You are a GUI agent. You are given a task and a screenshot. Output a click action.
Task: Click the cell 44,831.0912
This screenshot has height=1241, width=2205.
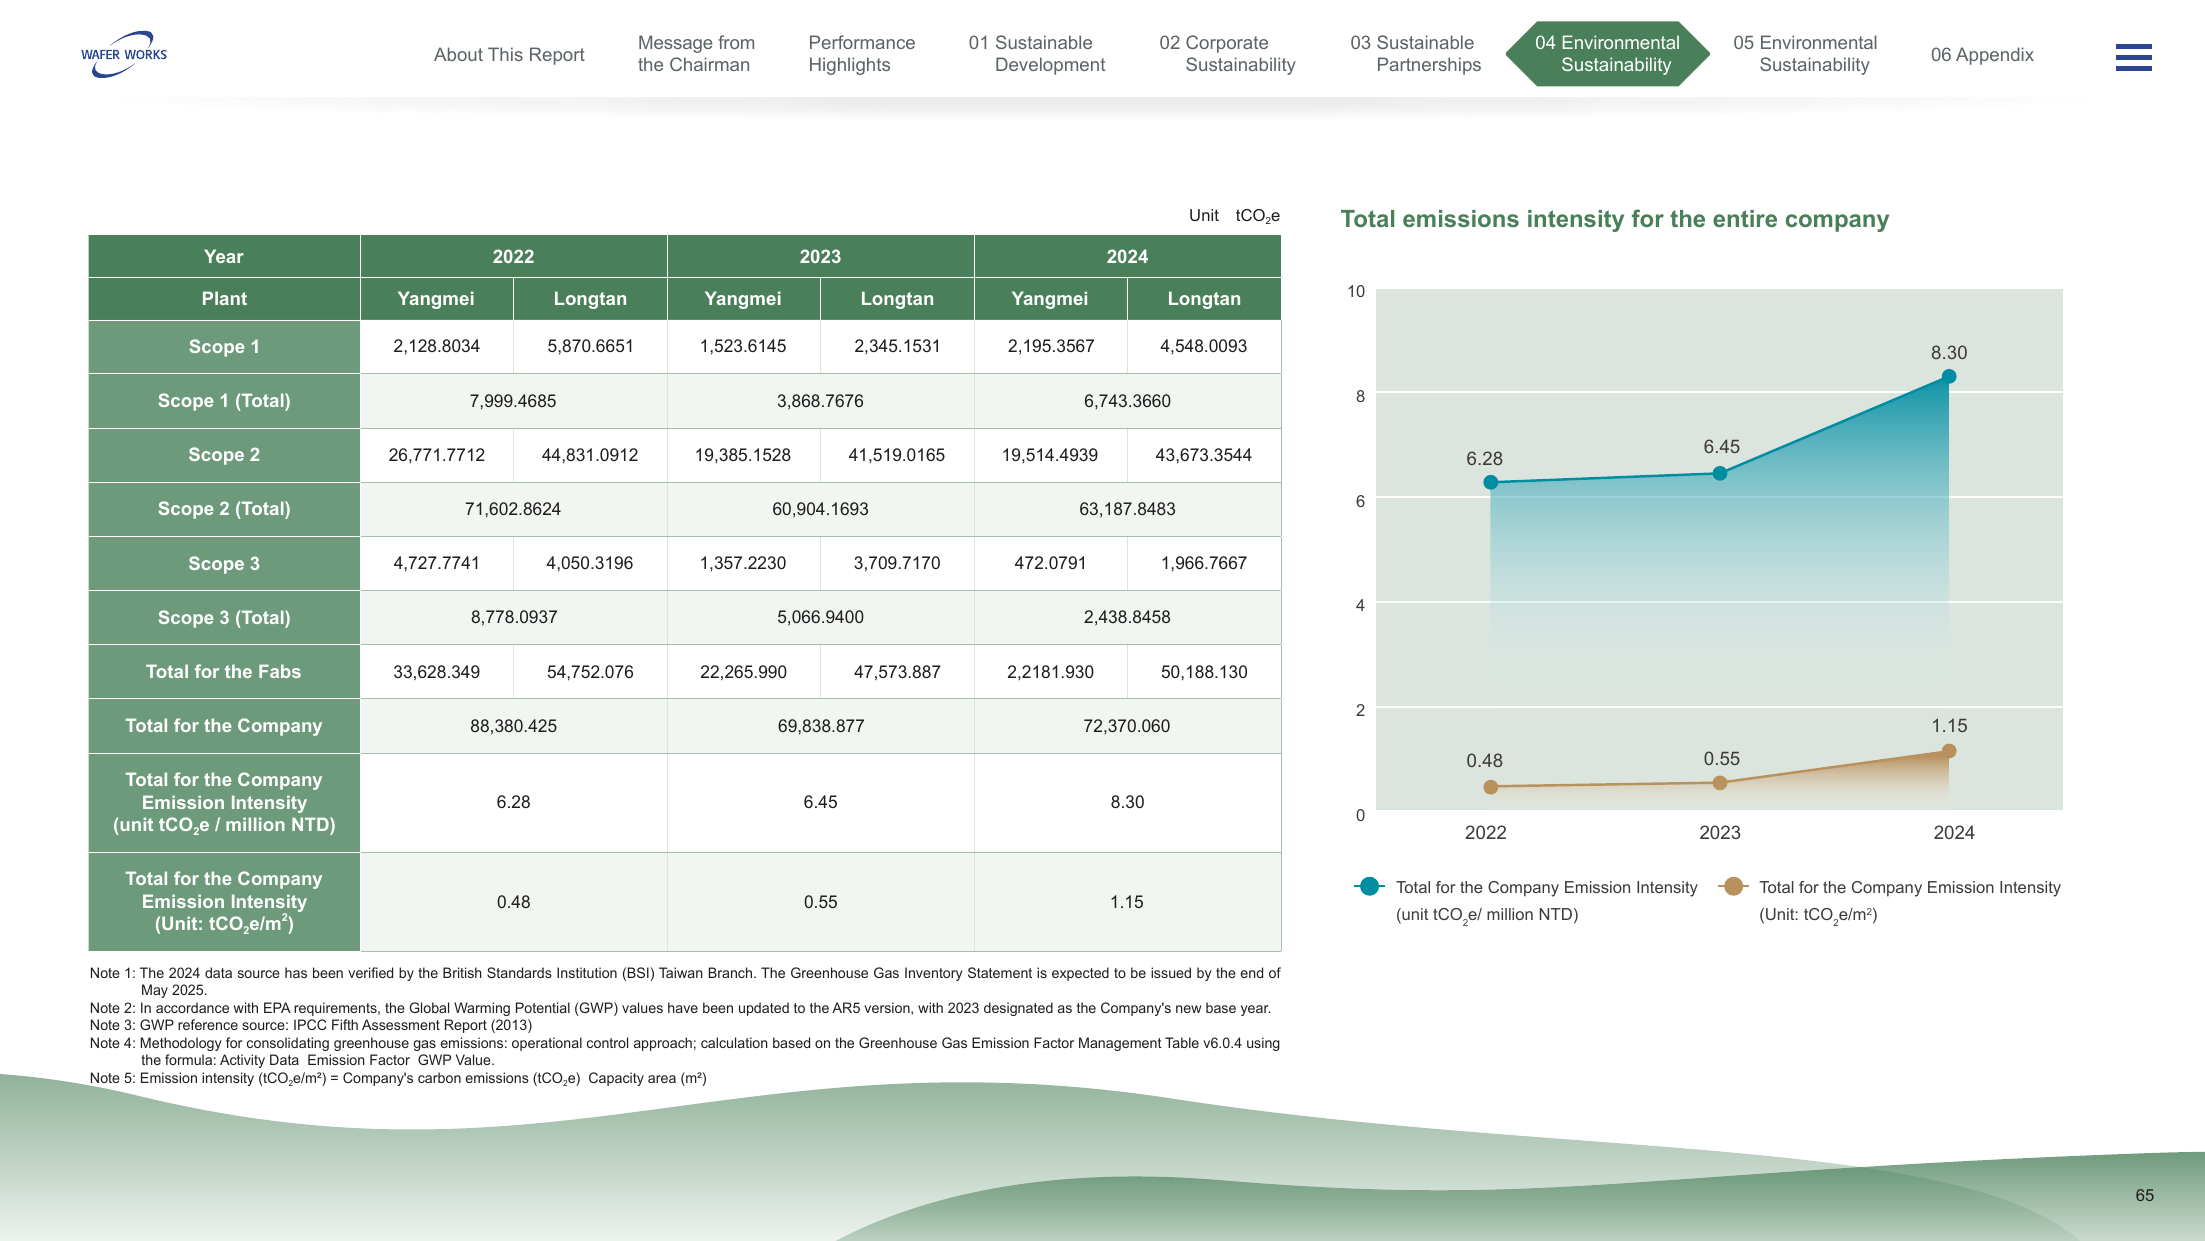(590, 455)
